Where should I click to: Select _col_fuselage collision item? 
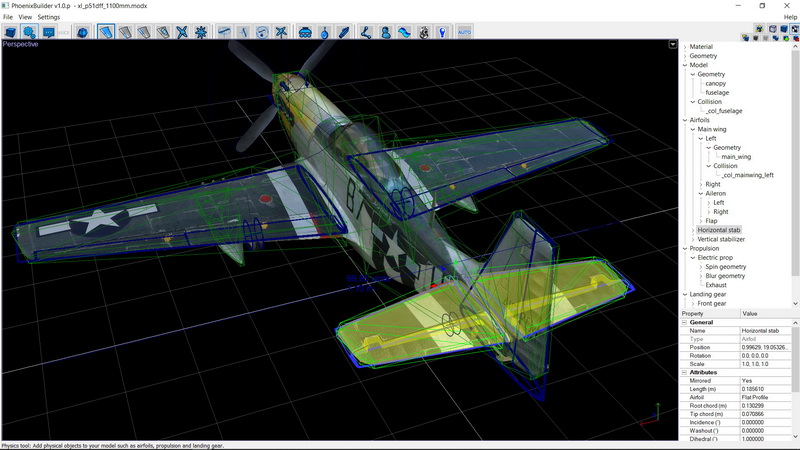click(x=724, y=110)
